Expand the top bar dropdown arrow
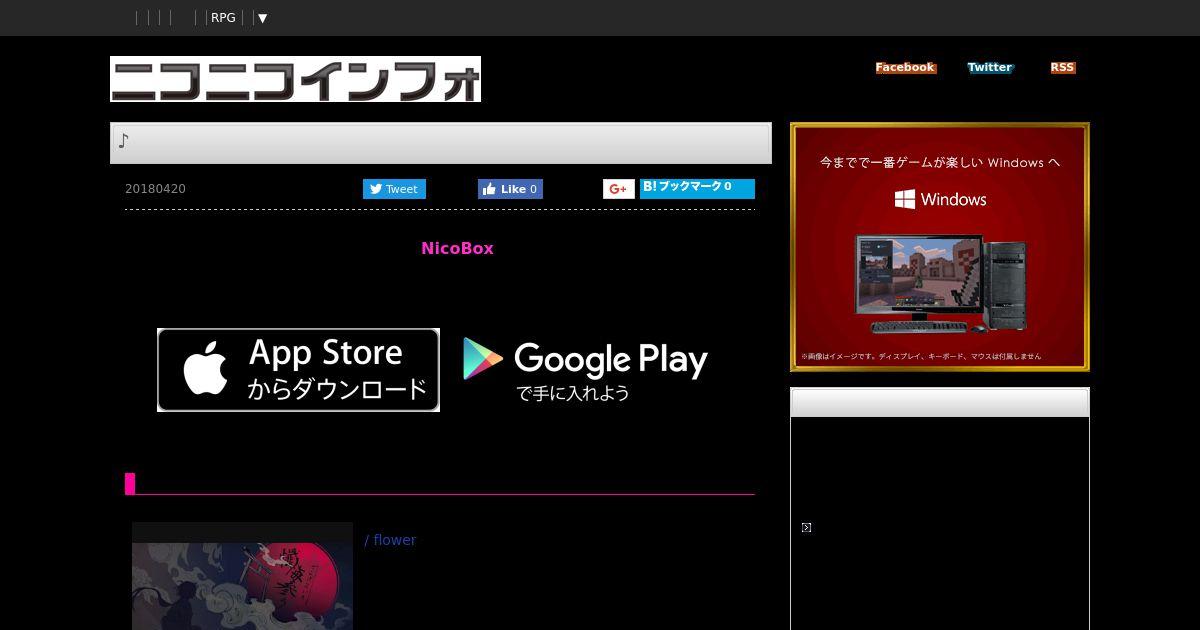Image resolution: width=1200 pixels, height=630 pixels. coord(262,18)
